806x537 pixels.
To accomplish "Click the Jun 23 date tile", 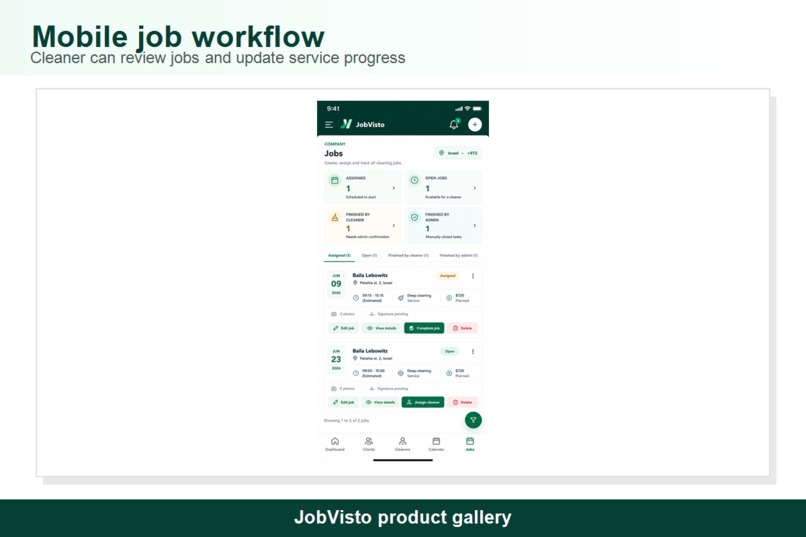I will pos(336,359).
